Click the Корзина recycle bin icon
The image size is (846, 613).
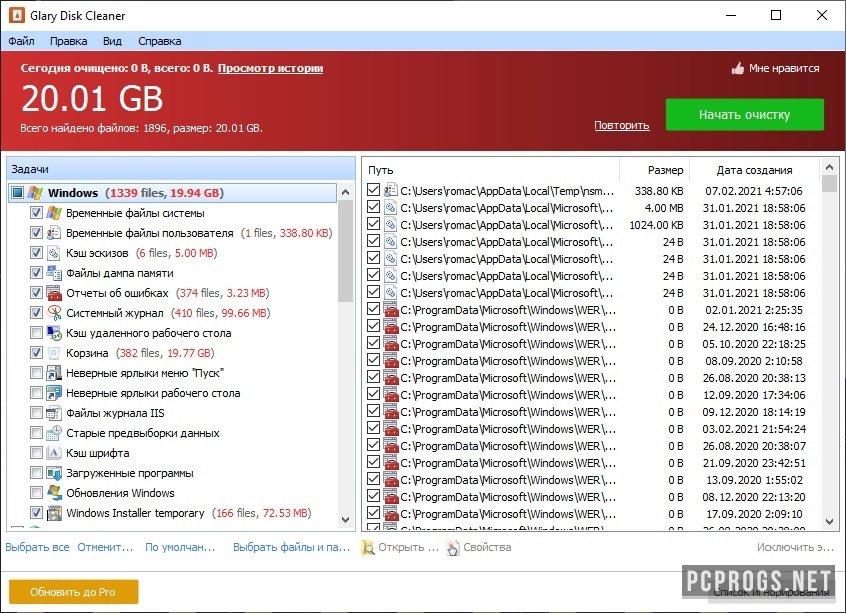click(x=54, y=353)
